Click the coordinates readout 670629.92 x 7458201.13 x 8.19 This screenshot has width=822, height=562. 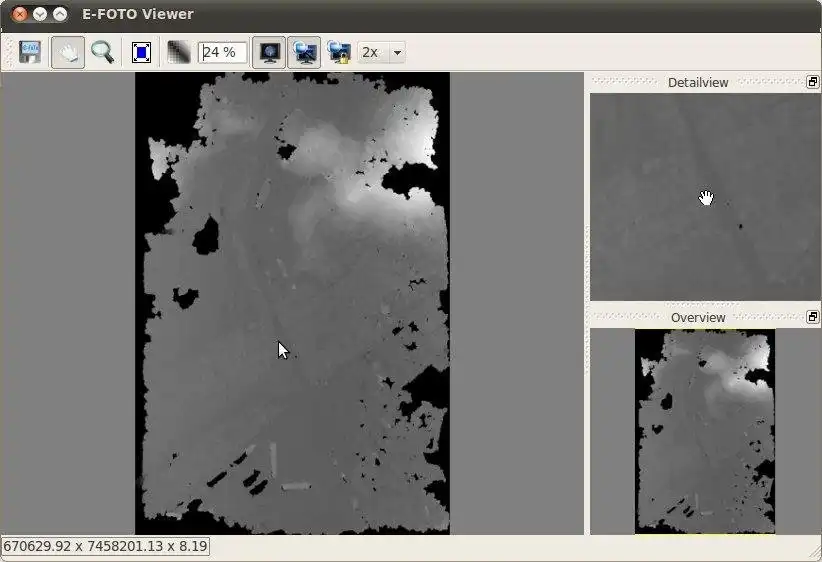[x=105, y=546]
